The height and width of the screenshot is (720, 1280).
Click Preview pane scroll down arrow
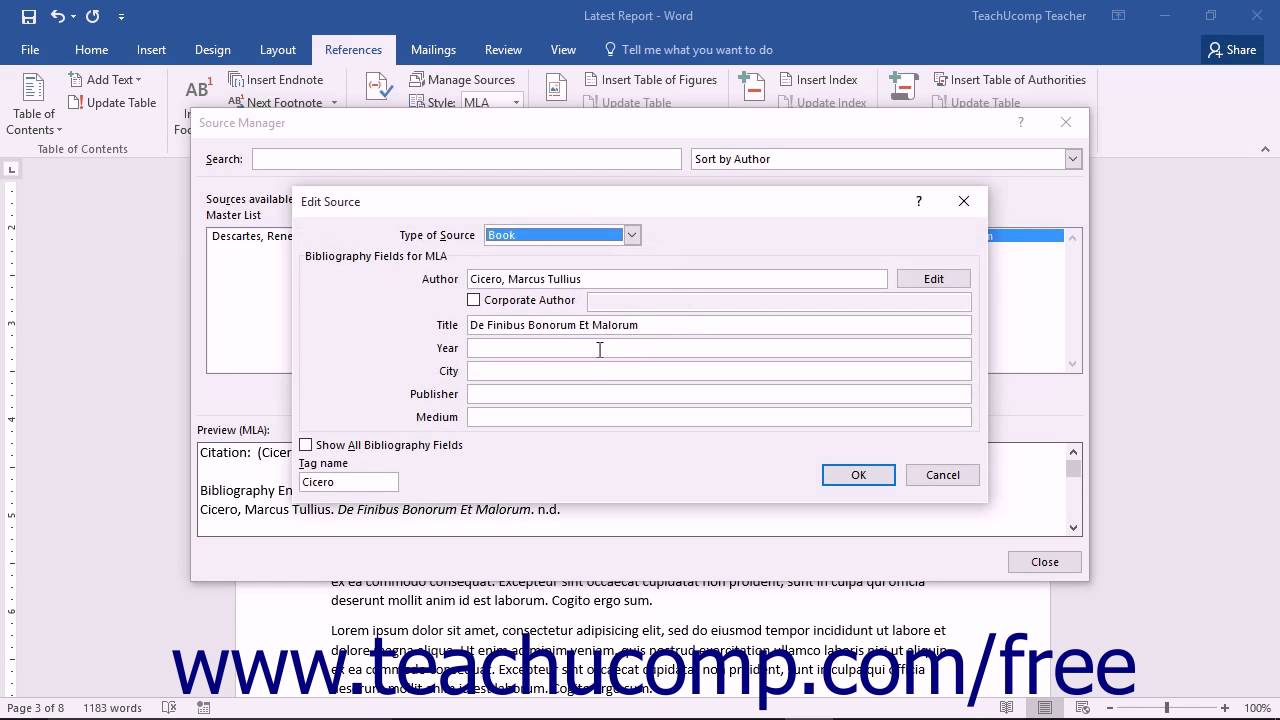(1074, 528)
